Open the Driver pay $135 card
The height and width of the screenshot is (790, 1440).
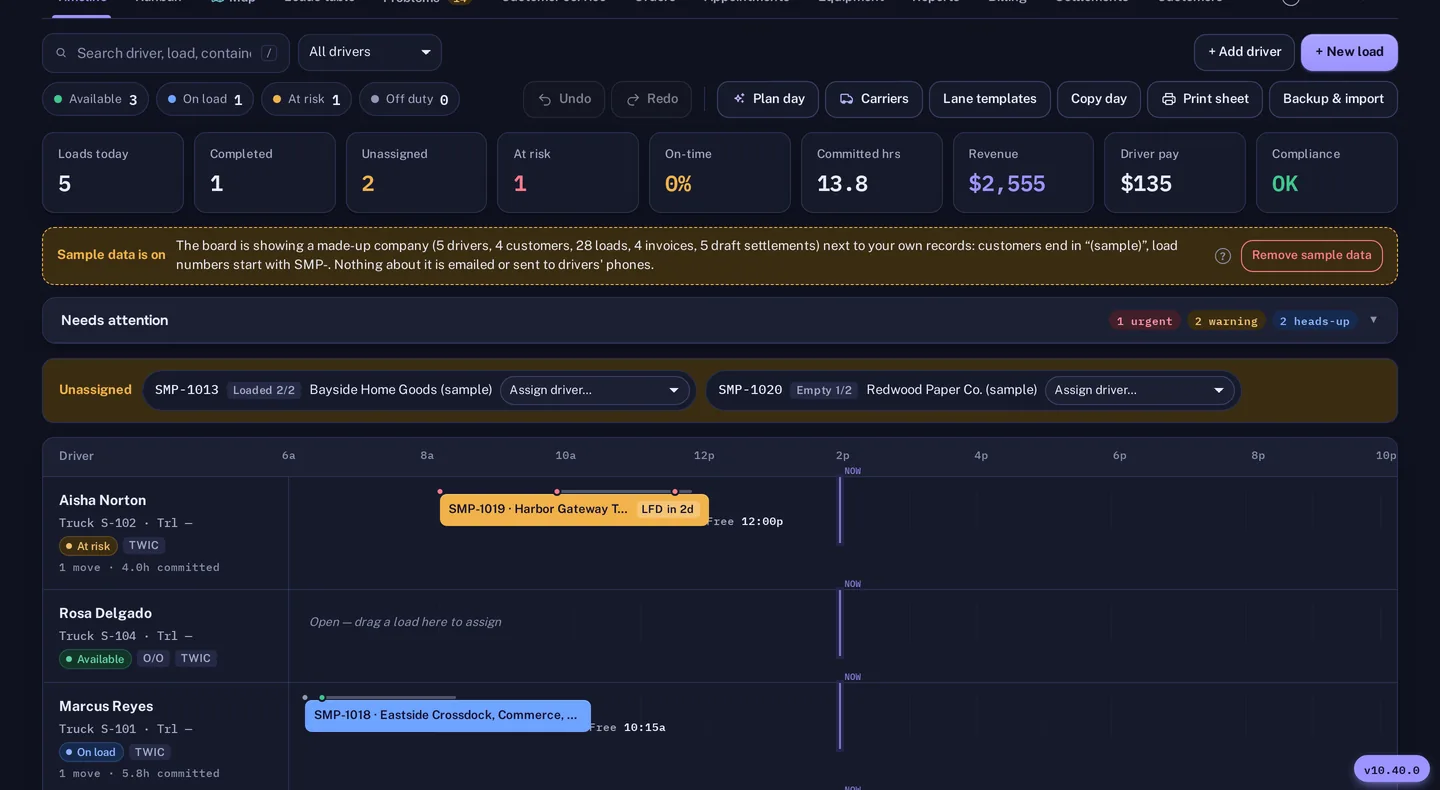(x=1175, y=172)
